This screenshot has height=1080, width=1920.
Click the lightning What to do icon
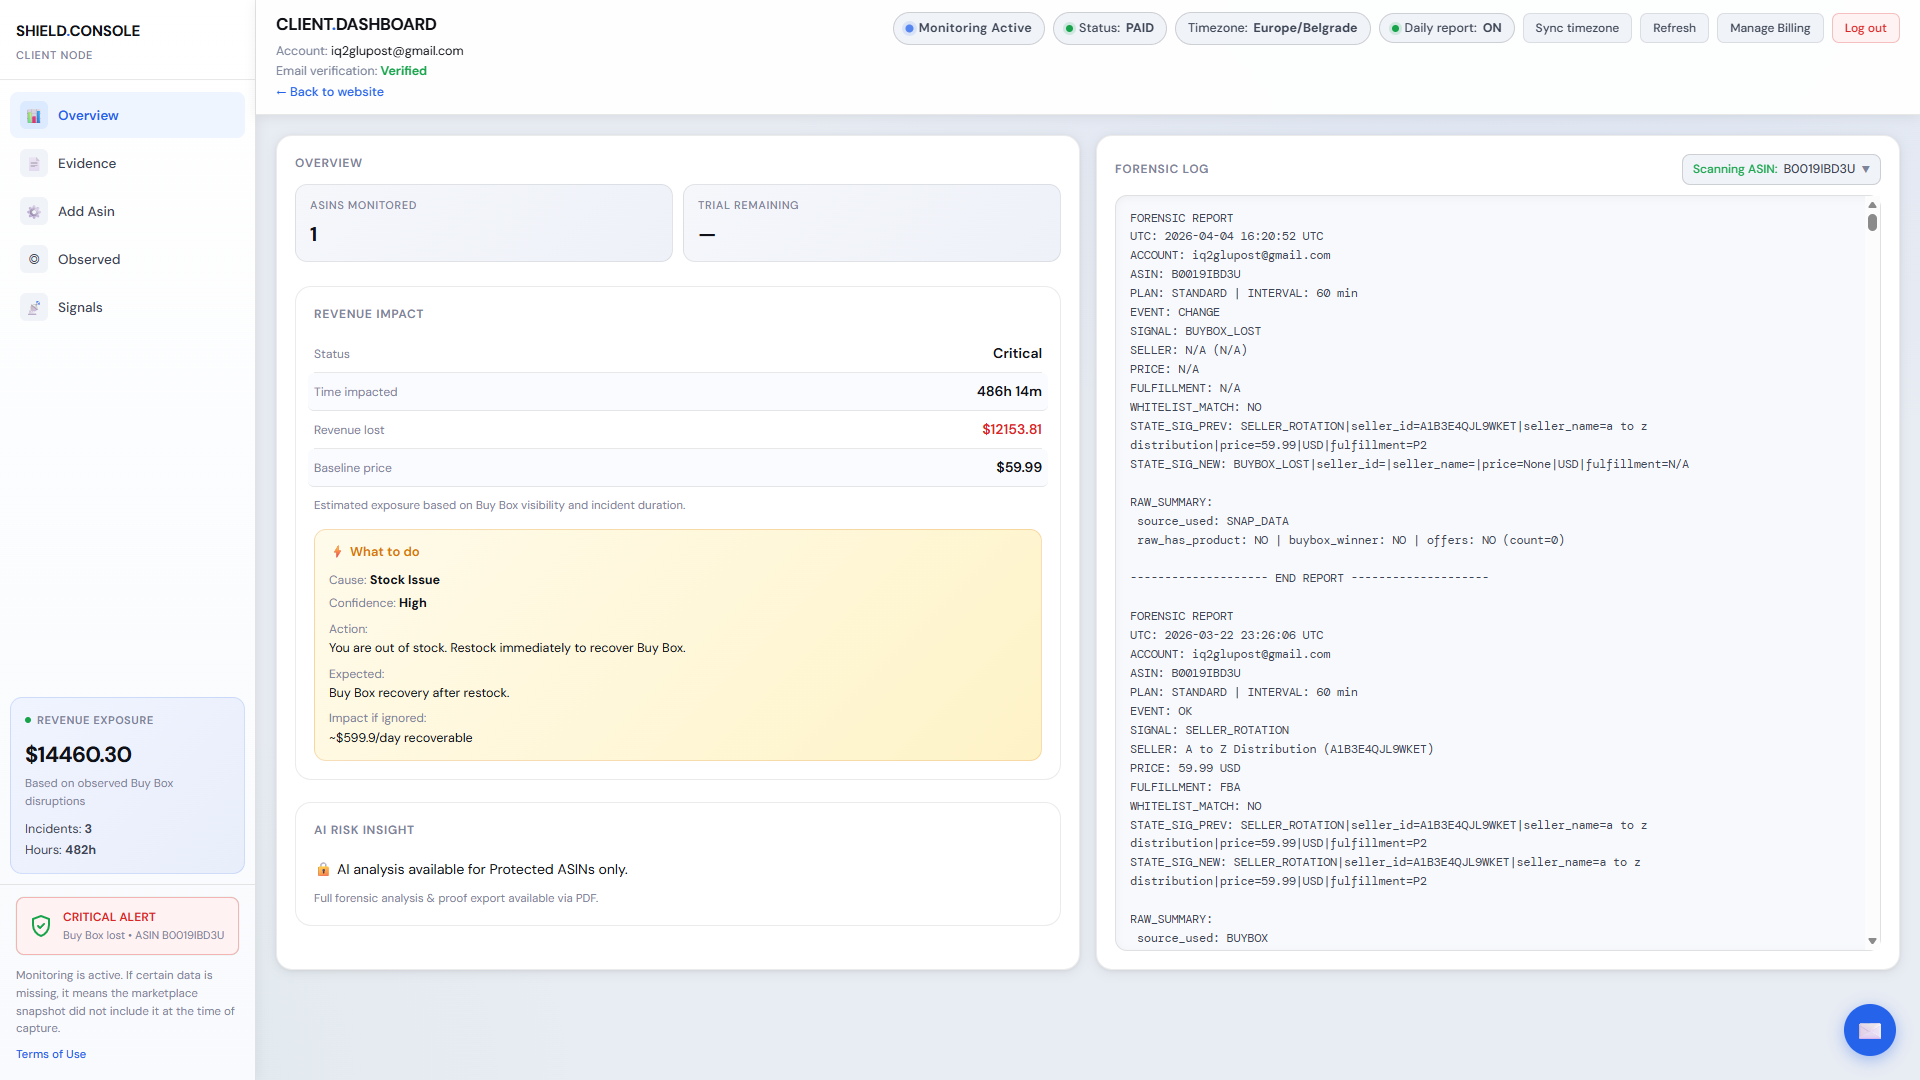pyautogui.click(x=337, y=552)
